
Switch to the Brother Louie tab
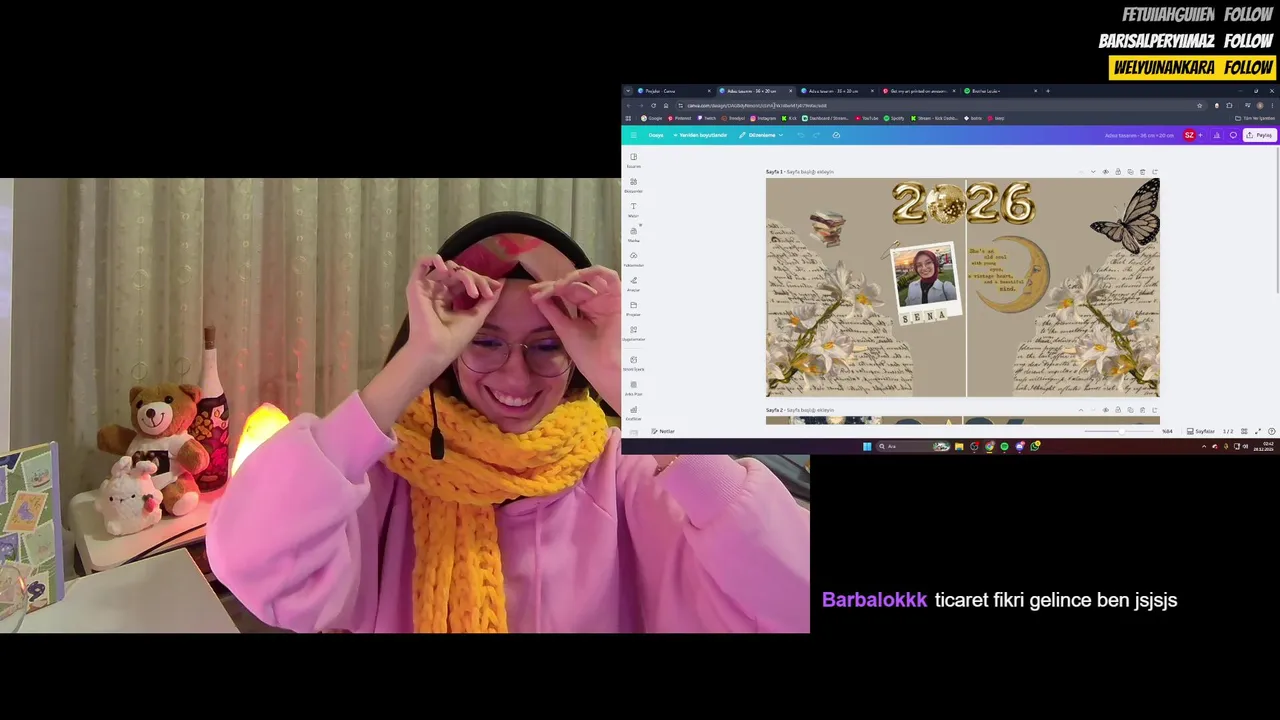pyautogui.click(x=1001, y=91)
